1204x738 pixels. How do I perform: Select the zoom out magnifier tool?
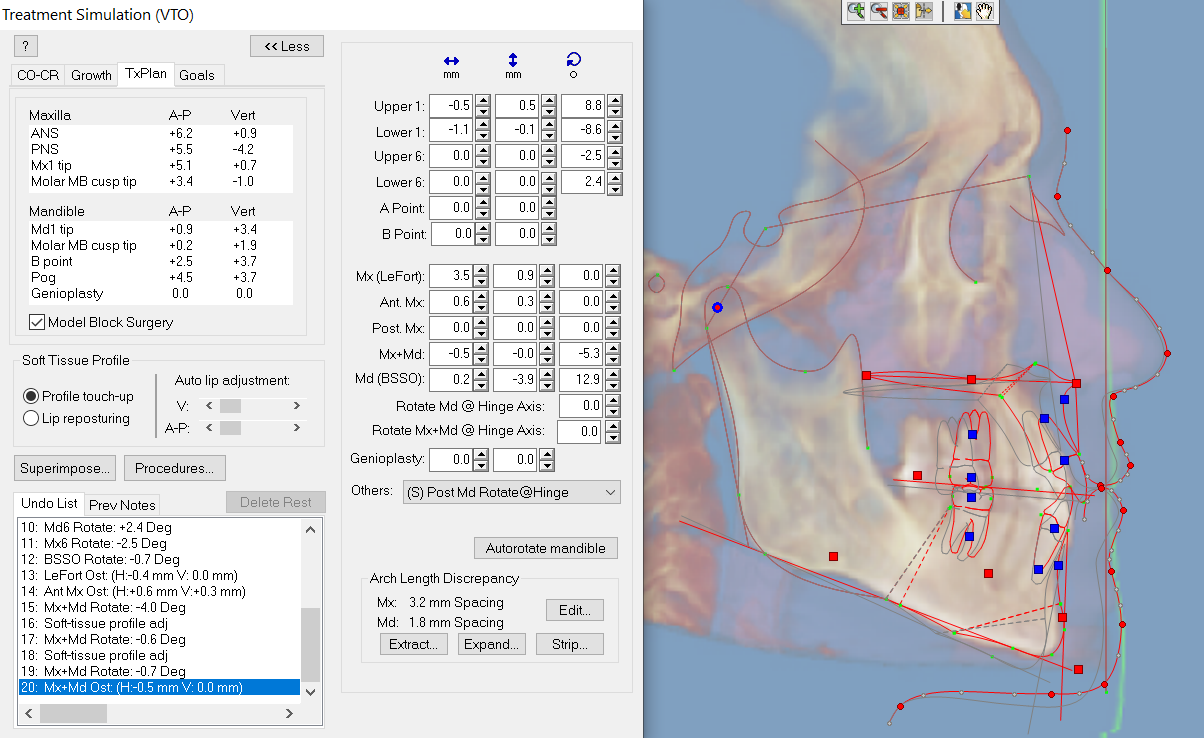click(879, 11)
